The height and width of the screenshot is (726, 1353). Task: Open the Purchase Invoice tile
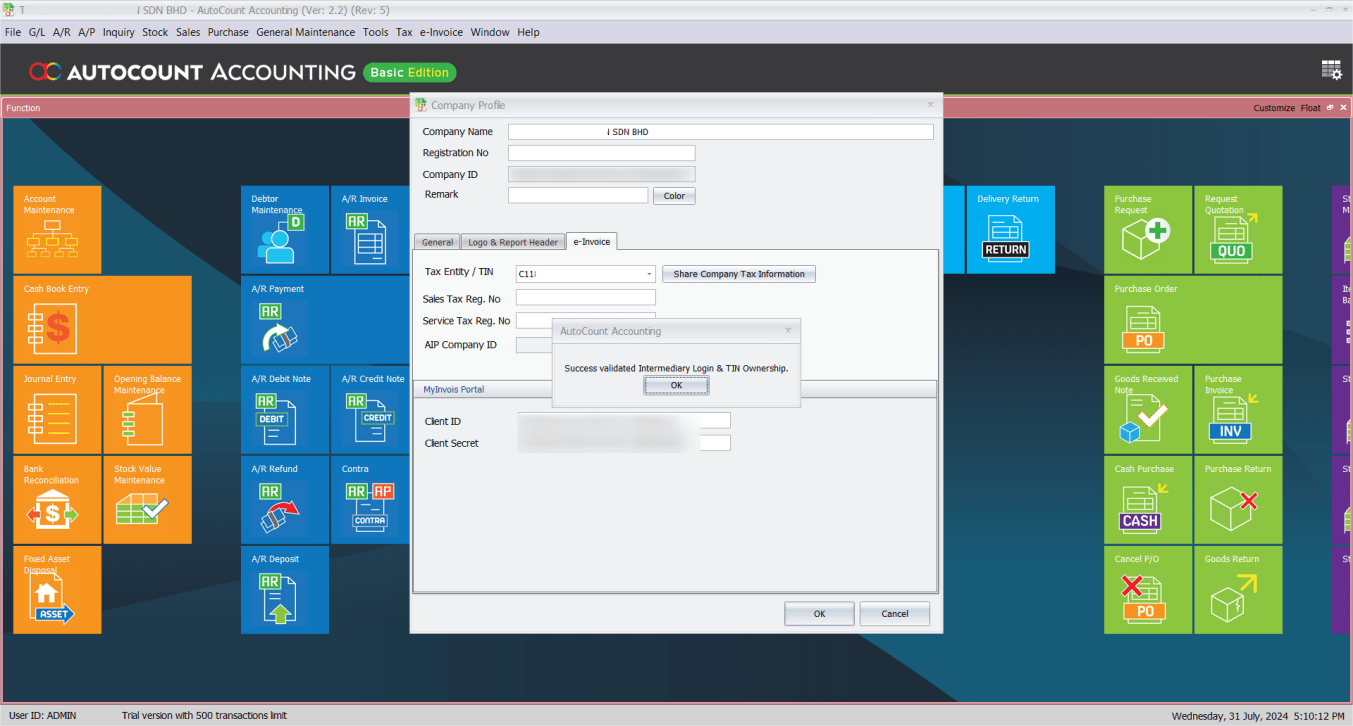(1238, 410)
